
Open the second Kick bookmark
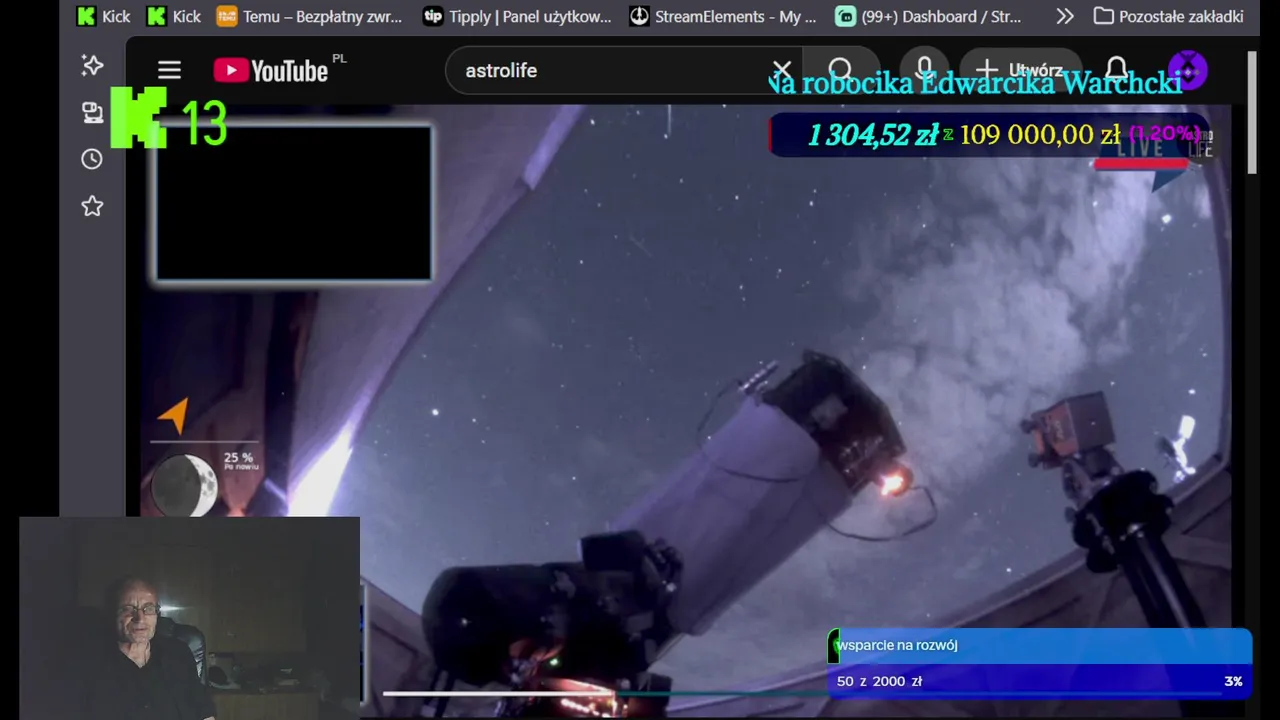(174, 16)
